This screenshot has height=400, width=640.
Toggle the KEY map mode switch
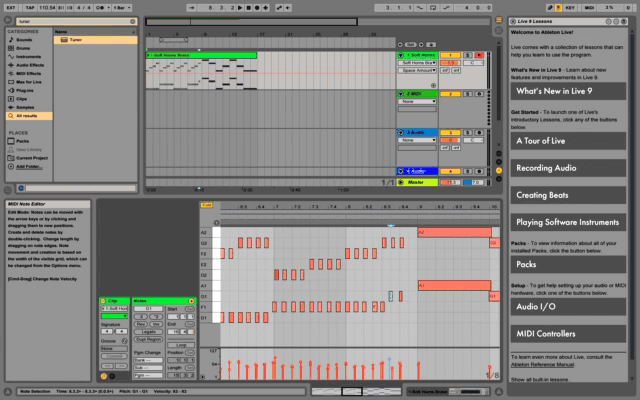tap(570, 7)
